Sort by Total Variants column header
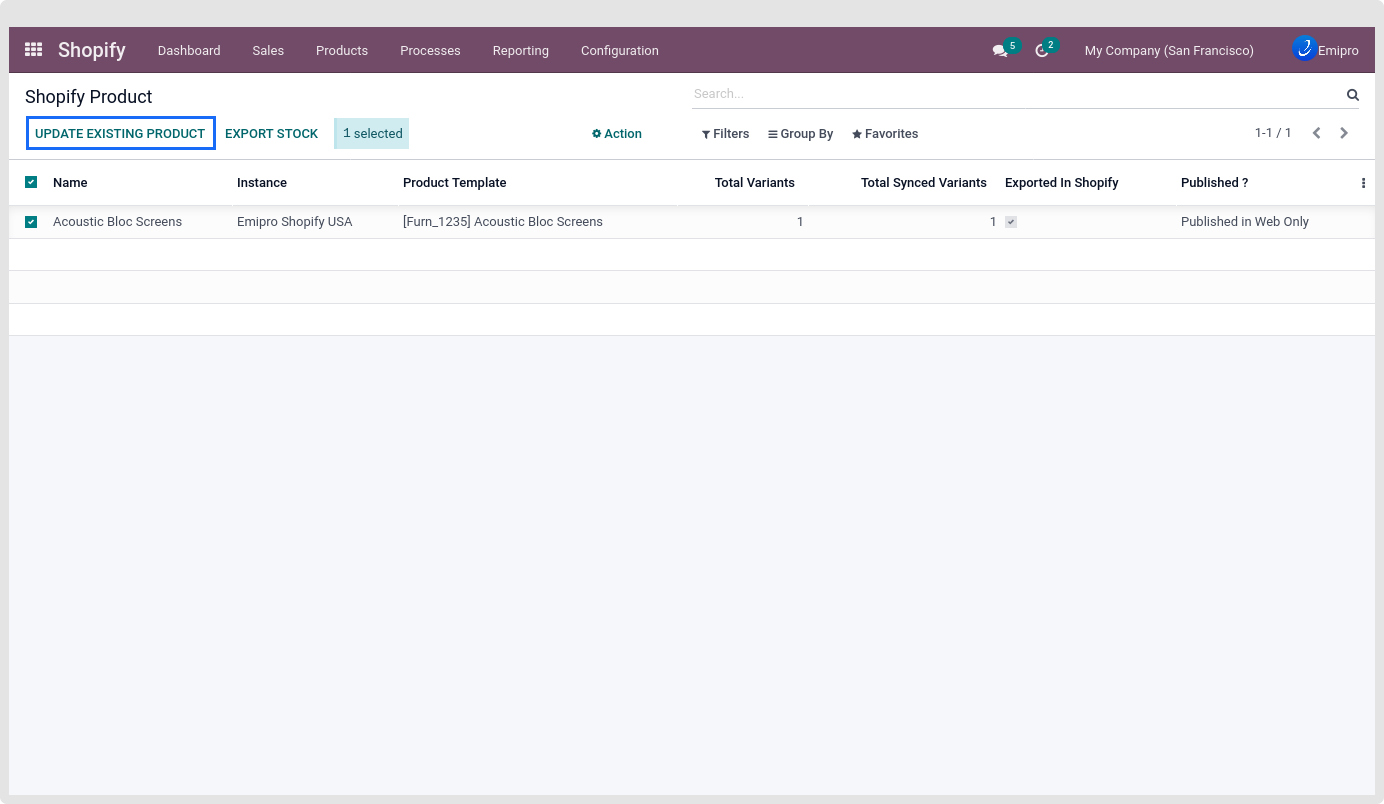This screenshot has width=1384, height=804. pos(755,183)
